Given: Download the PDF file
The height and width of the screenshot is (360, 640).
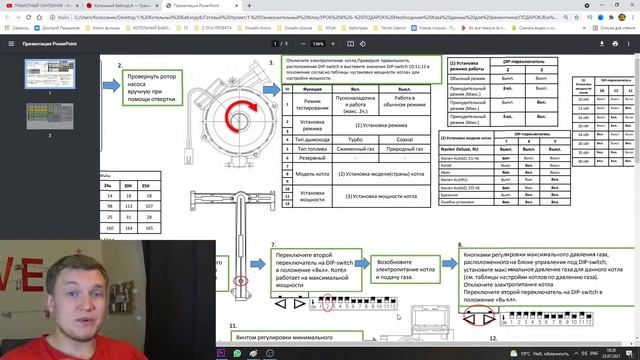Looking at the screenshot, I should point(602,44).
